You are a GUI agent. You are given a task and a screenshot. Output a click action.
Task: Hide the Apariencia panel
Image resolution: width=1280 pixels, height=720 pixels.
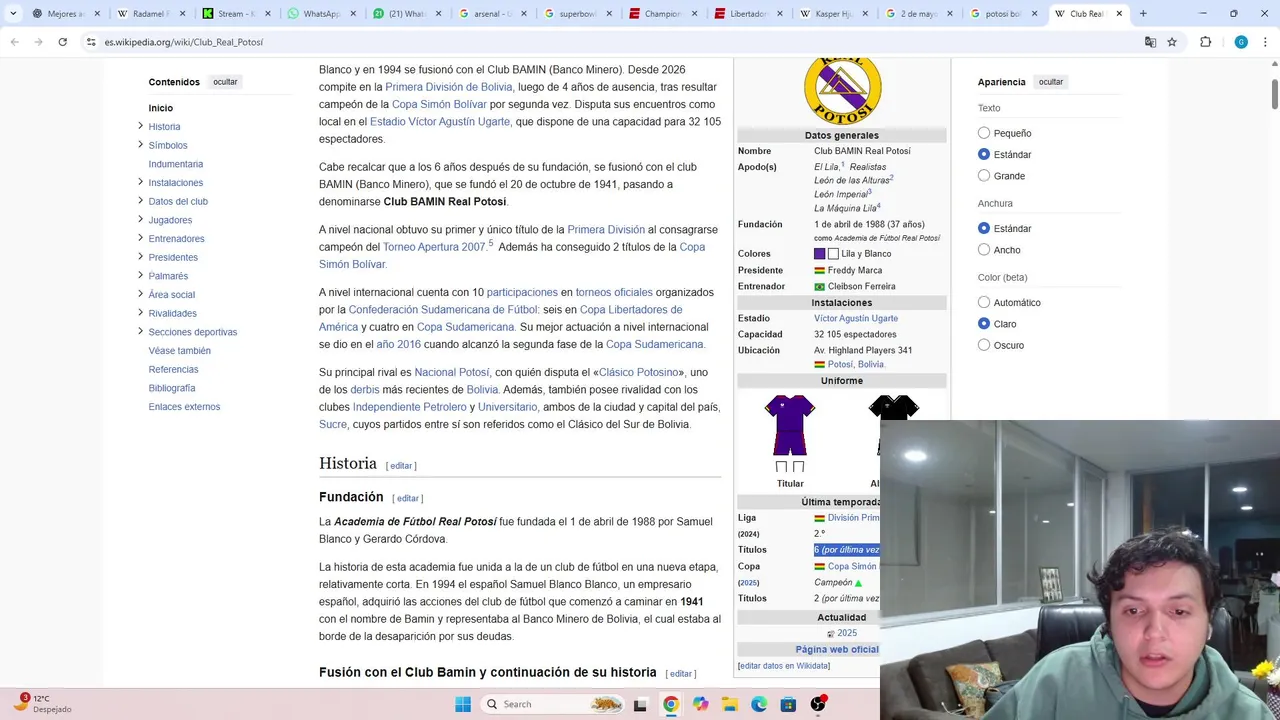pos(1050,82)
